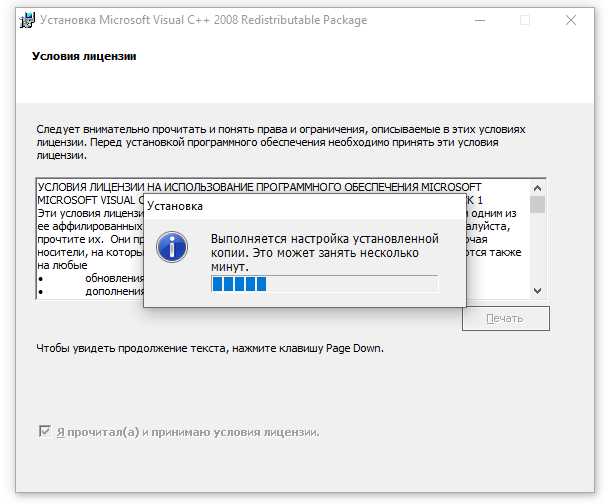Click the Печать button
Viewport: 612px width, 504px height.
(x=506, y=319)
